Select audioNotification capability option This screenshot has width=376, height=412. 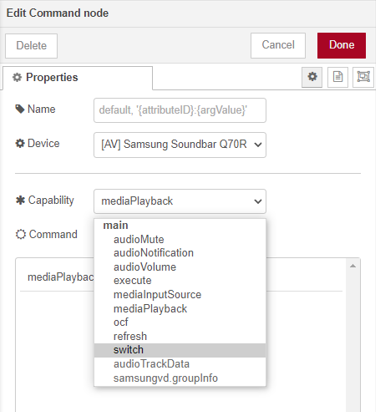click(180, 253)
